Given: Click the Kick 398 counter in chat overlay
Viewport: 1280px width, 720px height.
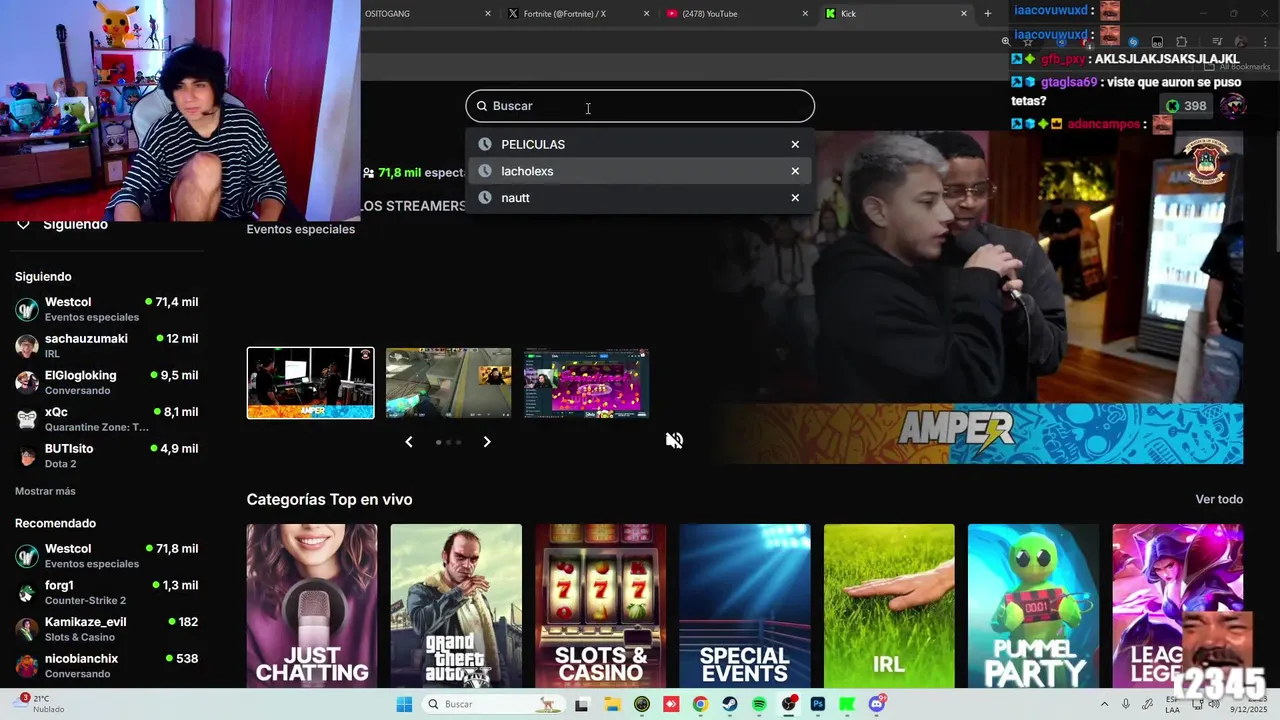Looking at the screenshot, I should pyautogui.click(x=1185, y=106).
